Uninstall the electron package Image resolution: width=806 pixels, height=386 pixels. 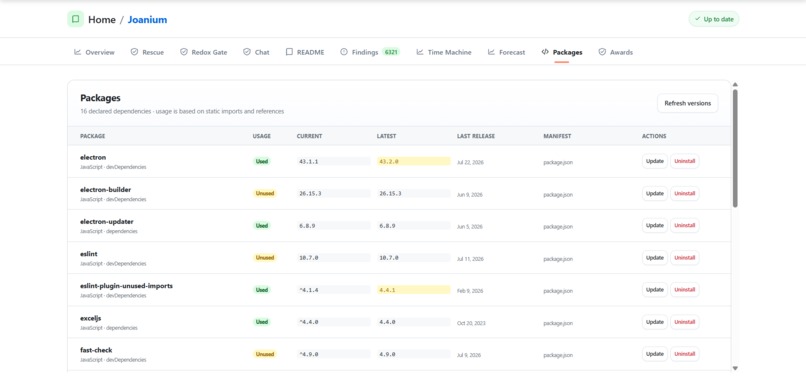coord(685,161)
